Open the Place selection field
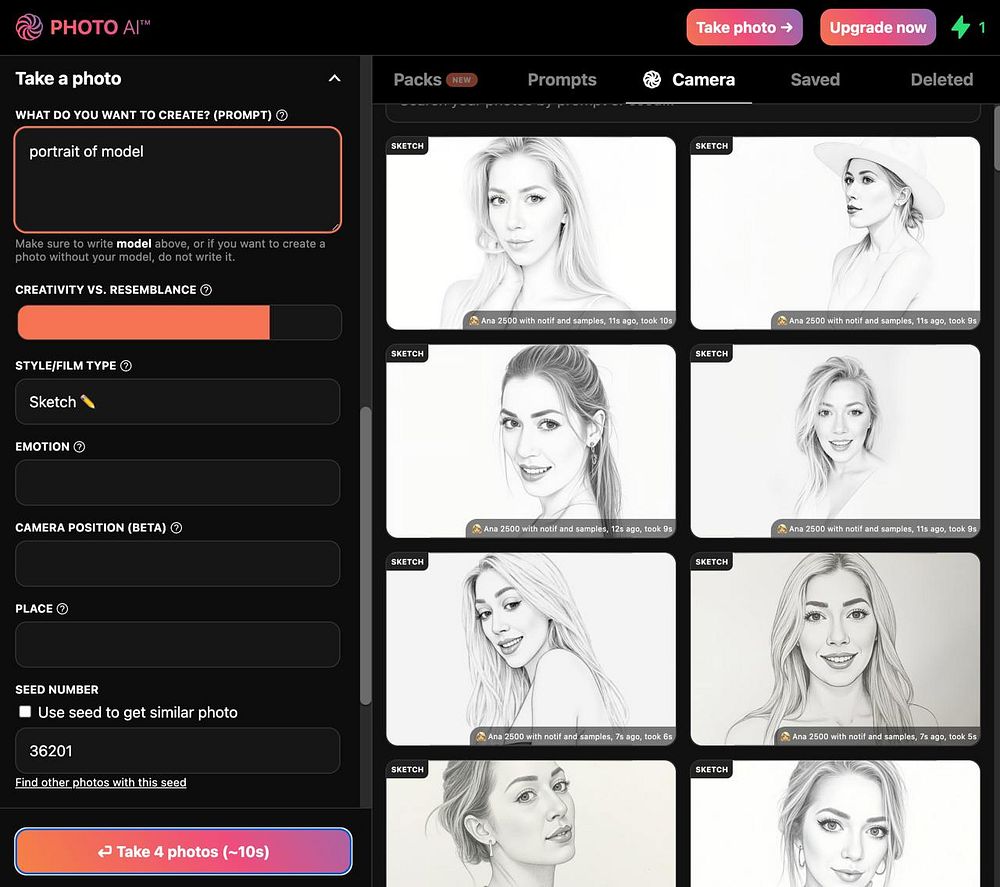 point(177,645)
